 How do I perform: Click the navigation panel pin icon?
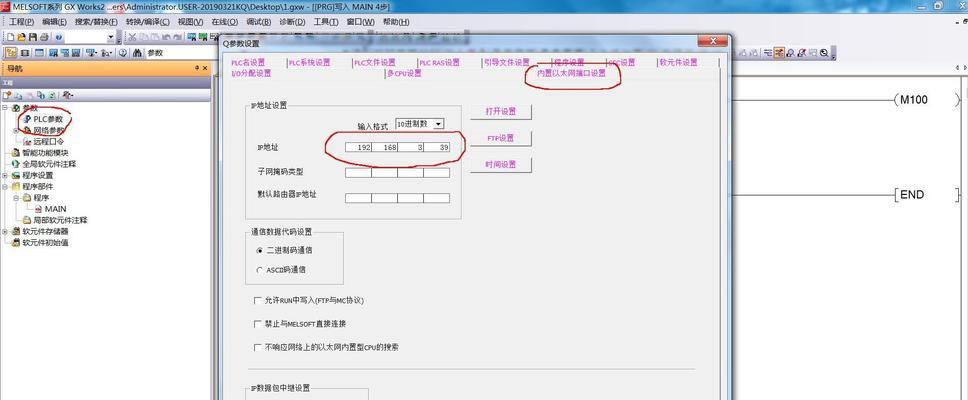tap(197, 68)
